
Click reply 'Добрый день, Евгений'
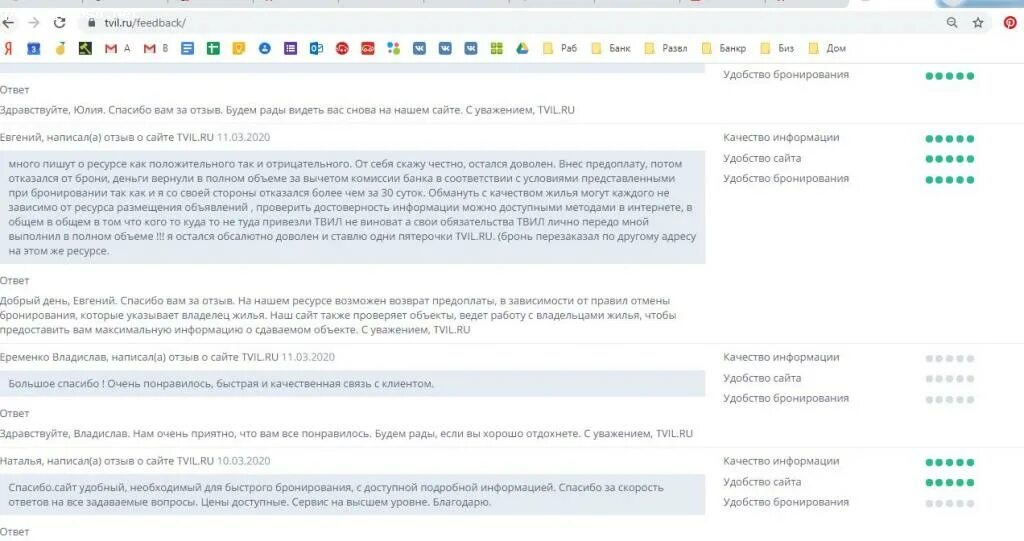[338, 315]
